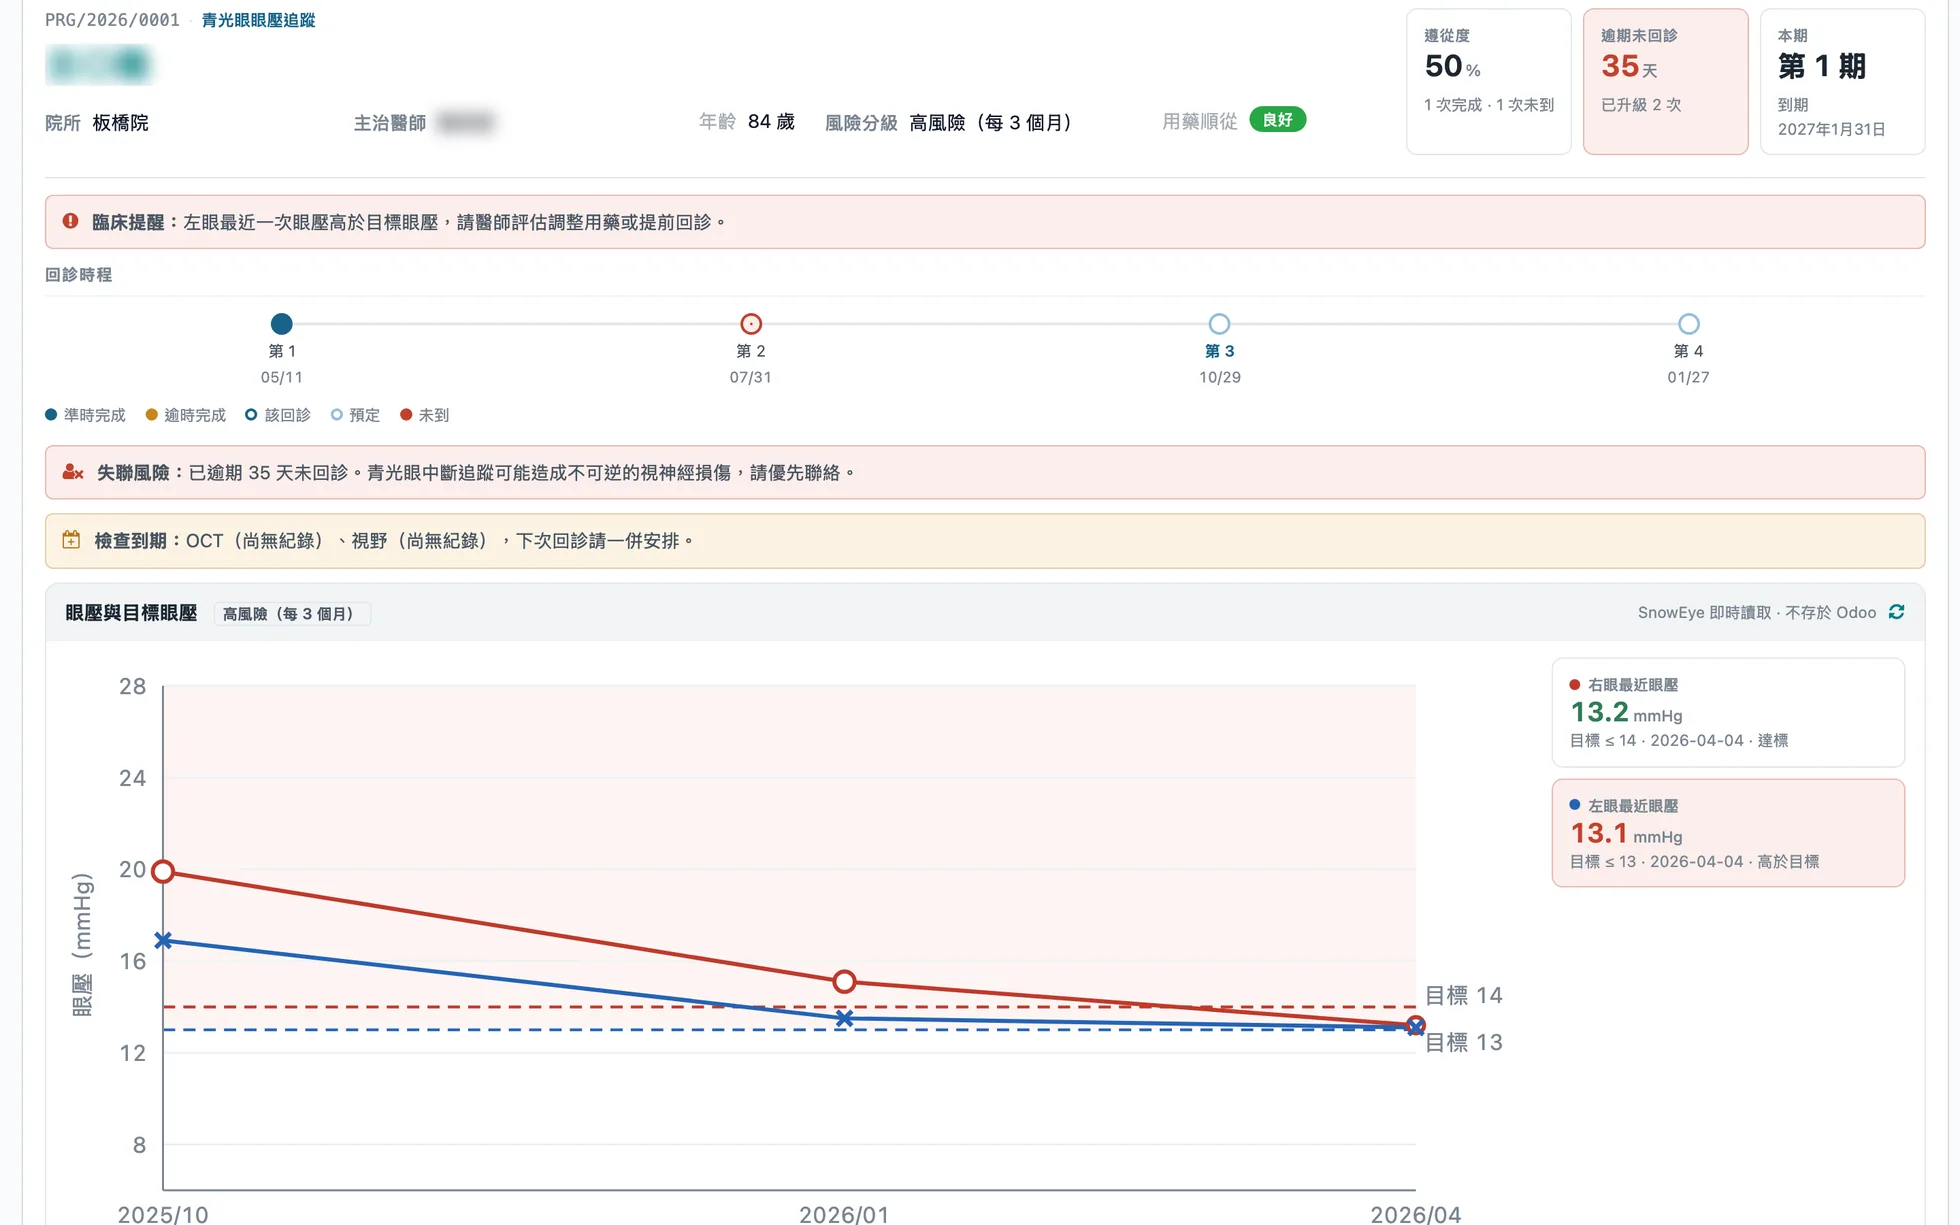
Task: Click the clinical reminder exclamation icon
Action: [x=70, y=221]
